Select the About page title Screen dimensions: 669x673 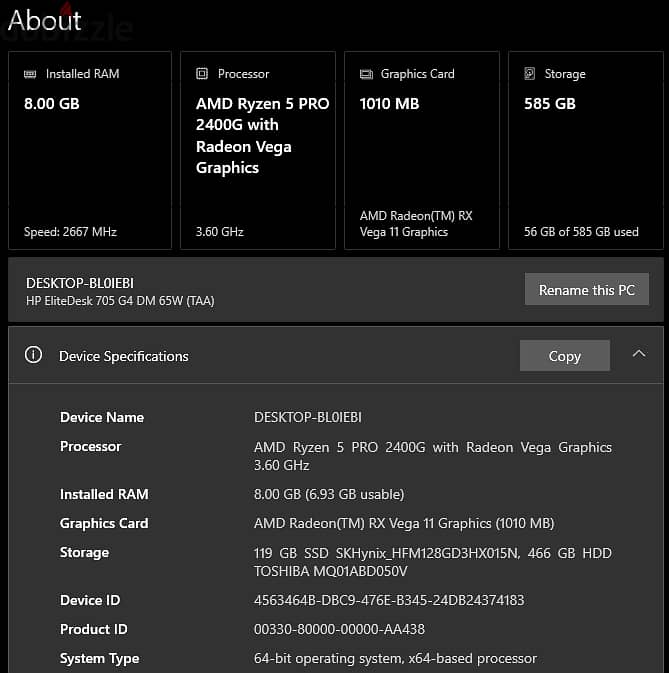coord(45,20)
